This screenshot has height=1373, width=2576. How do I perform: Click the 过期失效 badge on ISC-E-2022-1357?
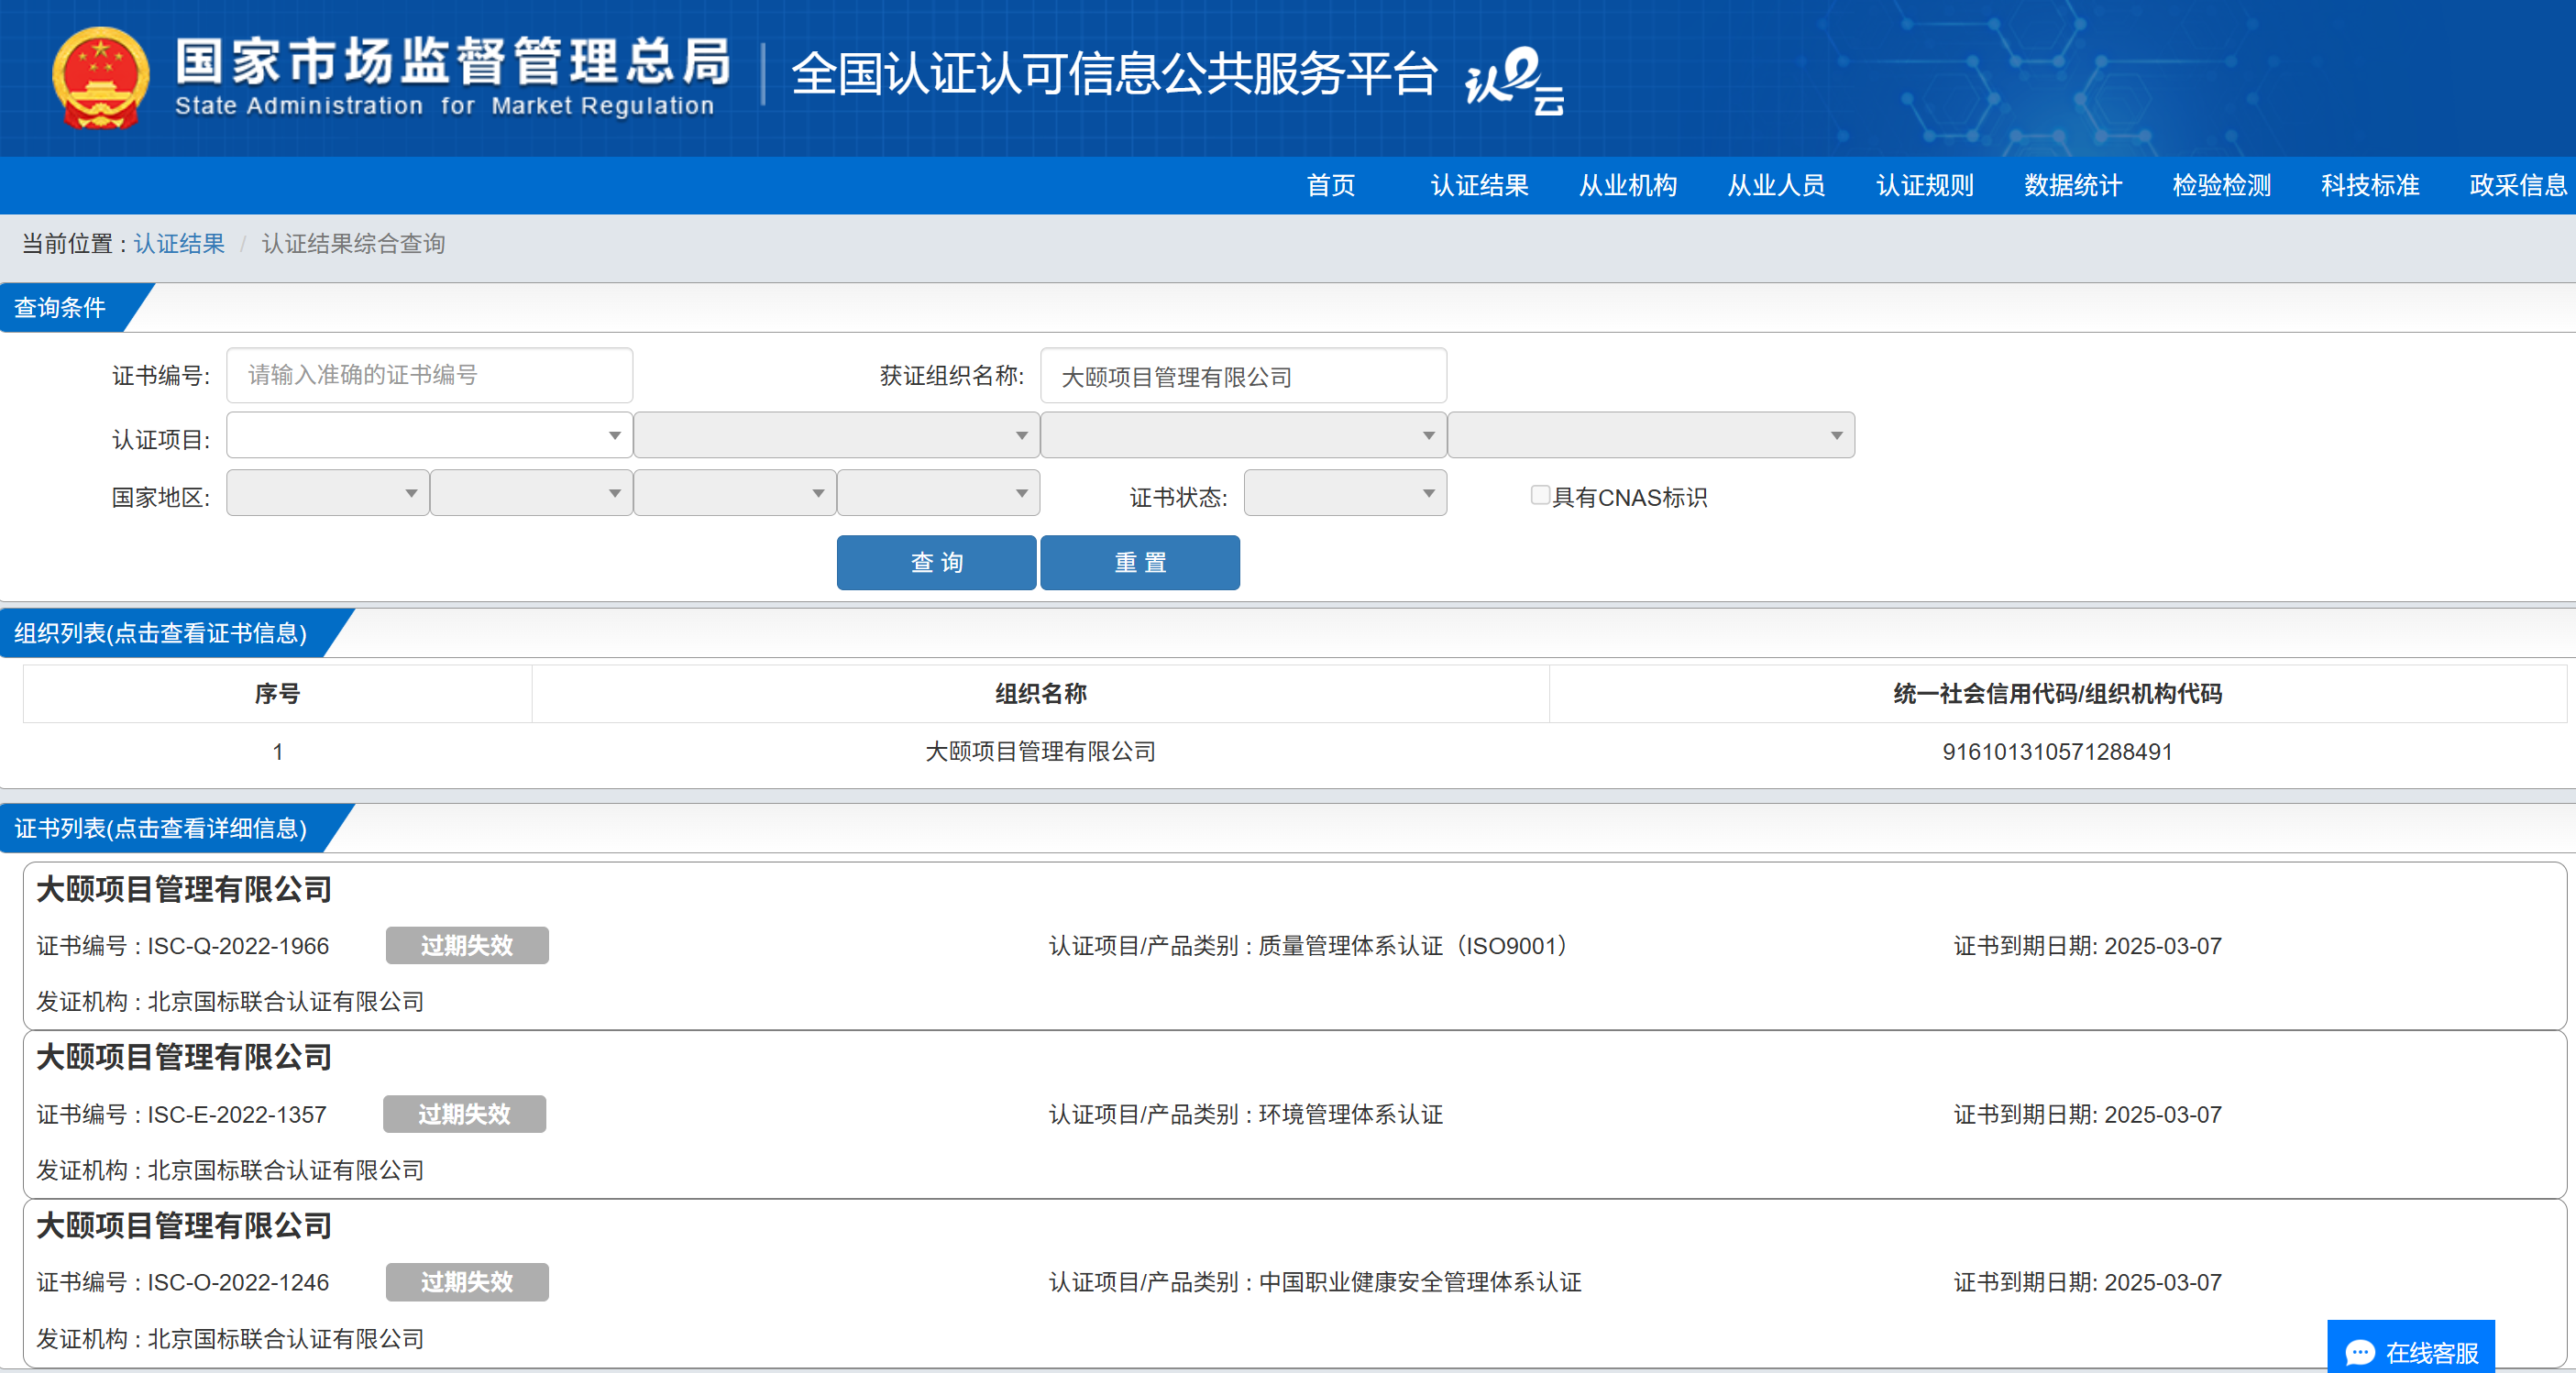(x=464, y=1114)
